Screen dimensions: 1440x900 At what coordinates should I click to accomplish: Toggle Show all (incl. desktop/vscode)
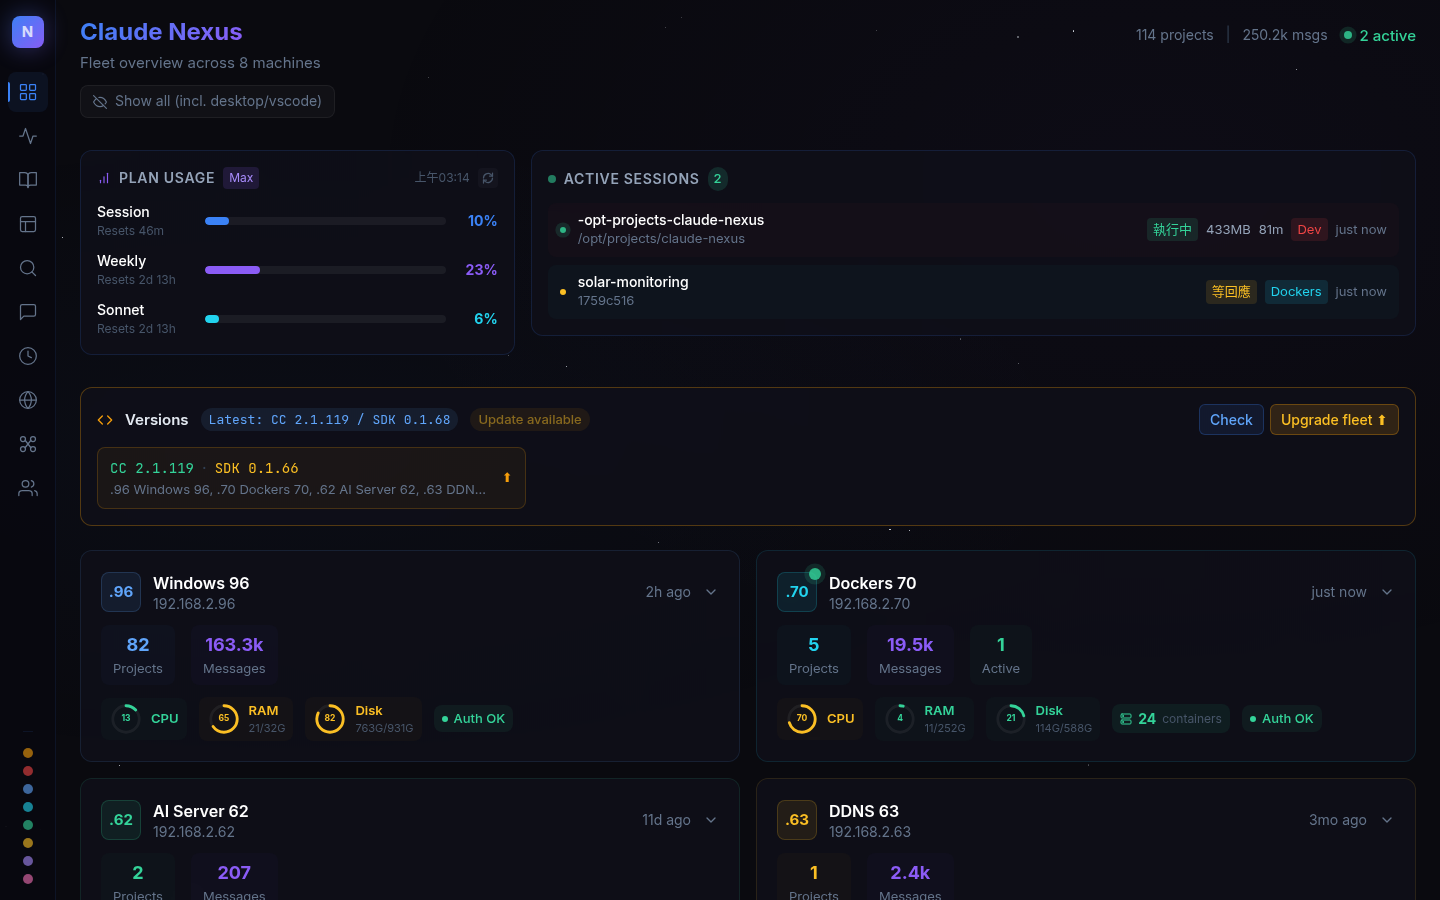click(x=207, y=101)
